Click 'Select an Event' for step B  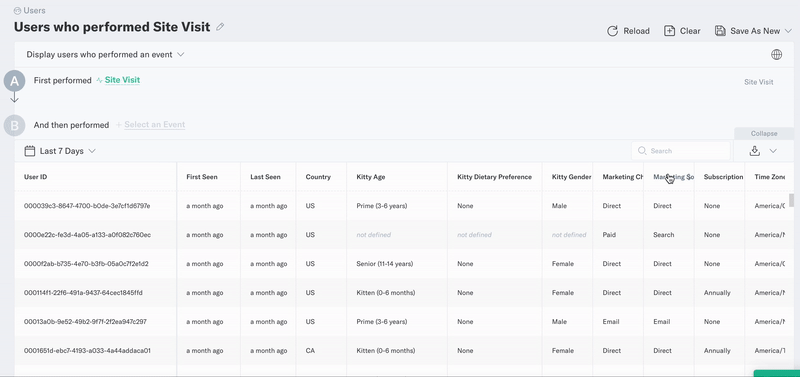[x=155, y=124]
